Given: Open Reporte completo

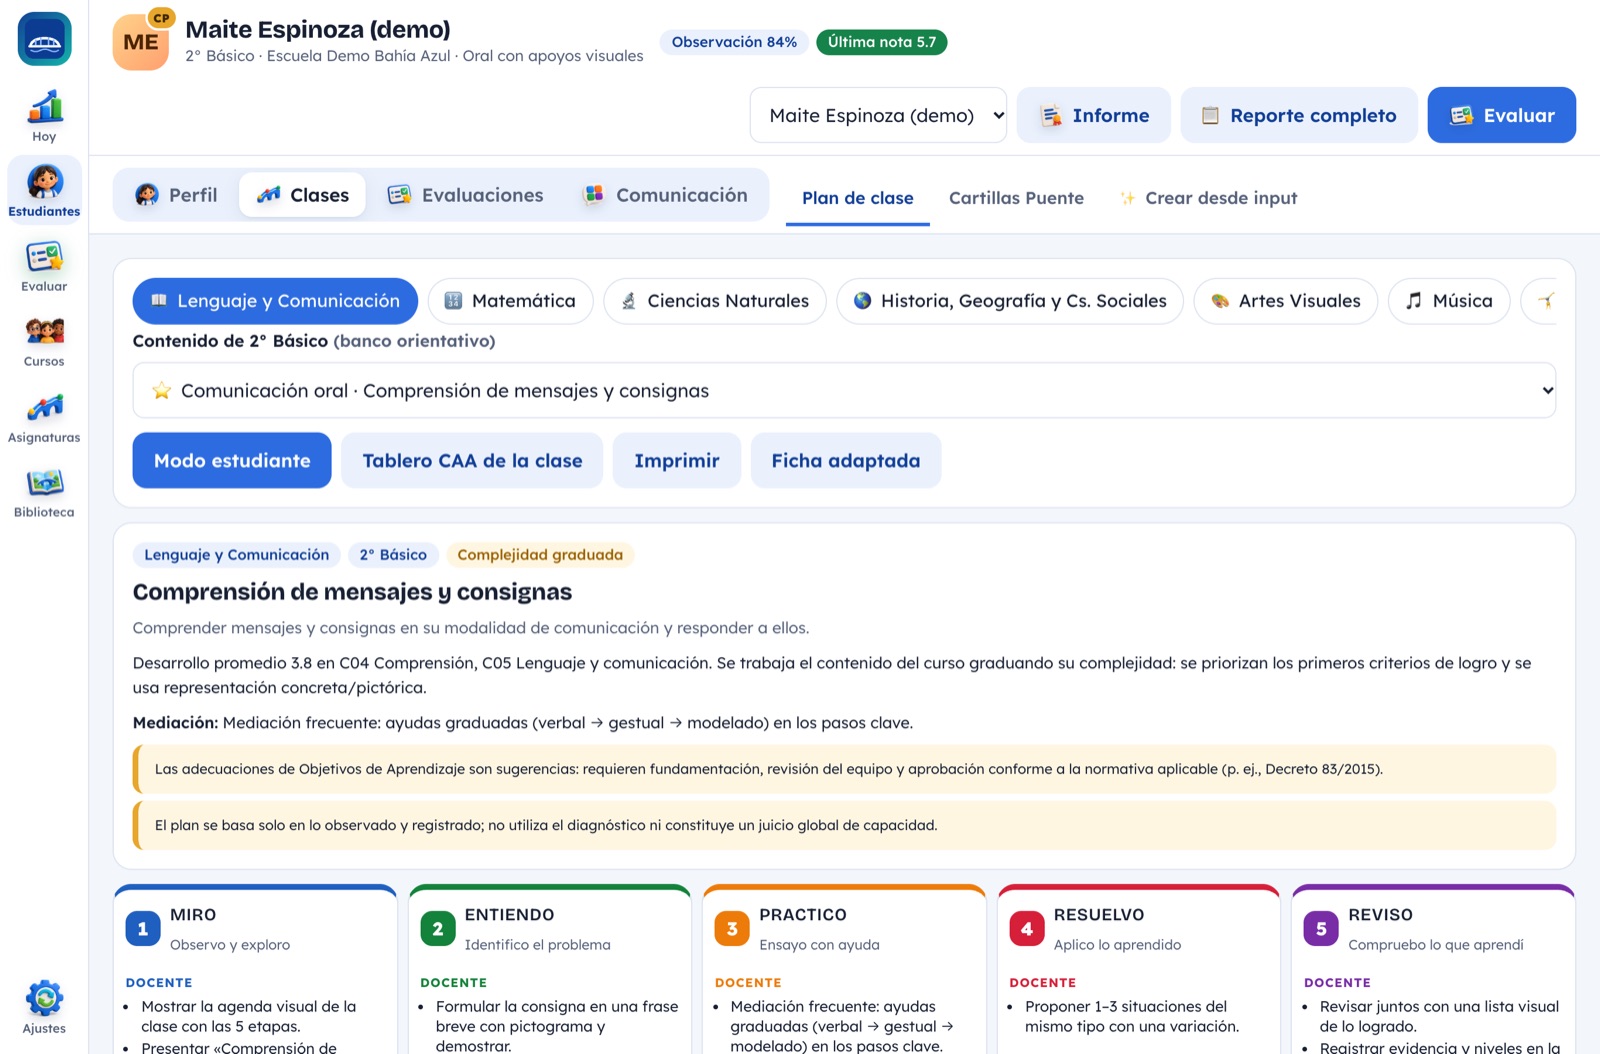Looking at the screenshot, I should coord(1299,115).
